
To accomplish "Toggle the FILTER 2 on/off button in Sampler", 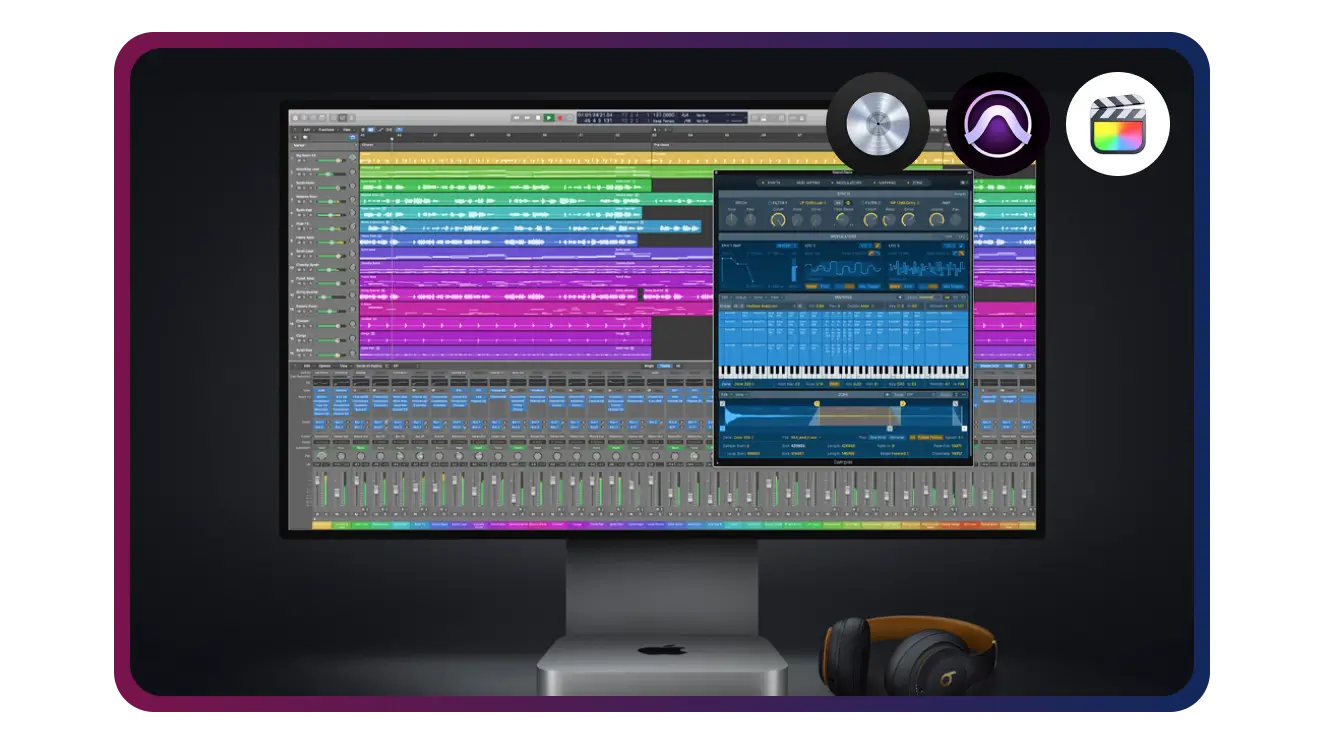I will click(x=863, y=203).
